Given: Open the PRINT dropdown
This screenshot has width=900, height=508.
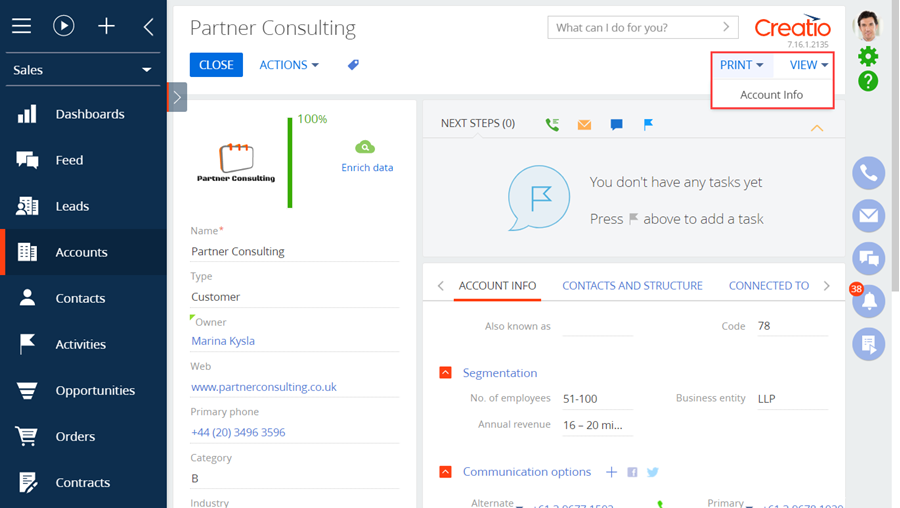Looking at the screenshot, I should tap(742, 65).
